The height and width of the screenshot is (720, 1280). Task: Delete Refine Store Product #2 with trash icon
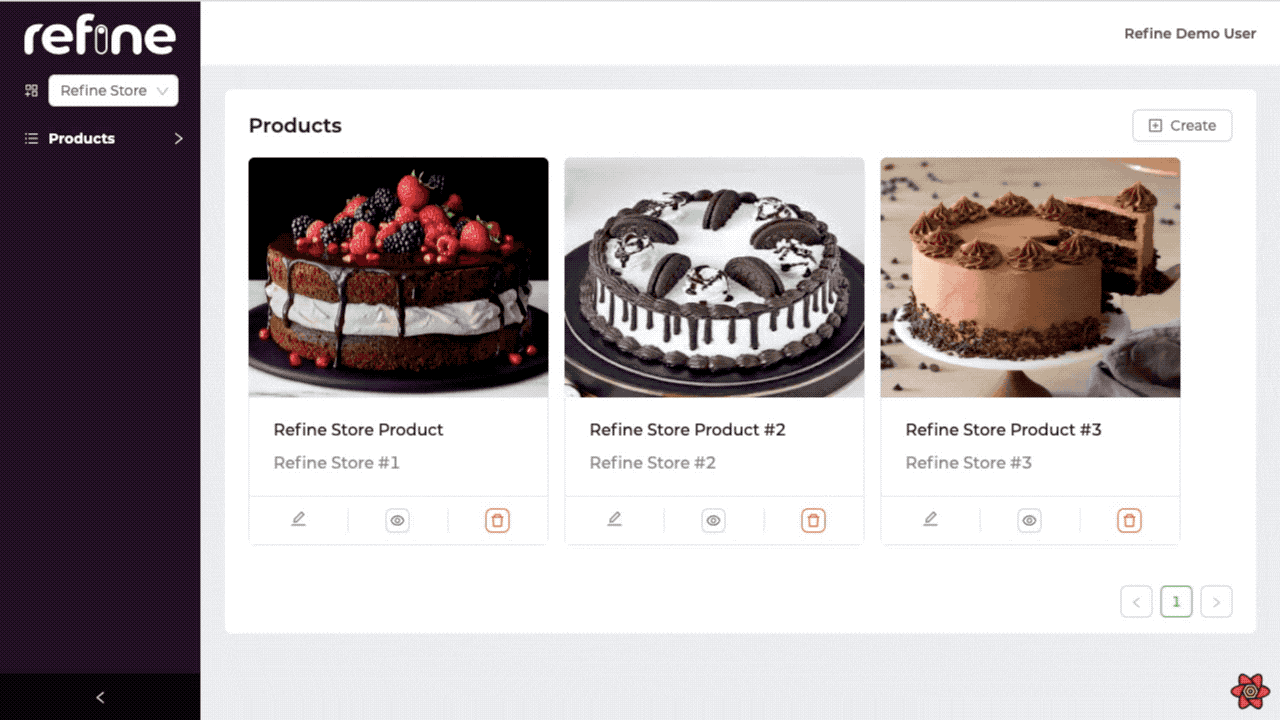pos(813,520)
